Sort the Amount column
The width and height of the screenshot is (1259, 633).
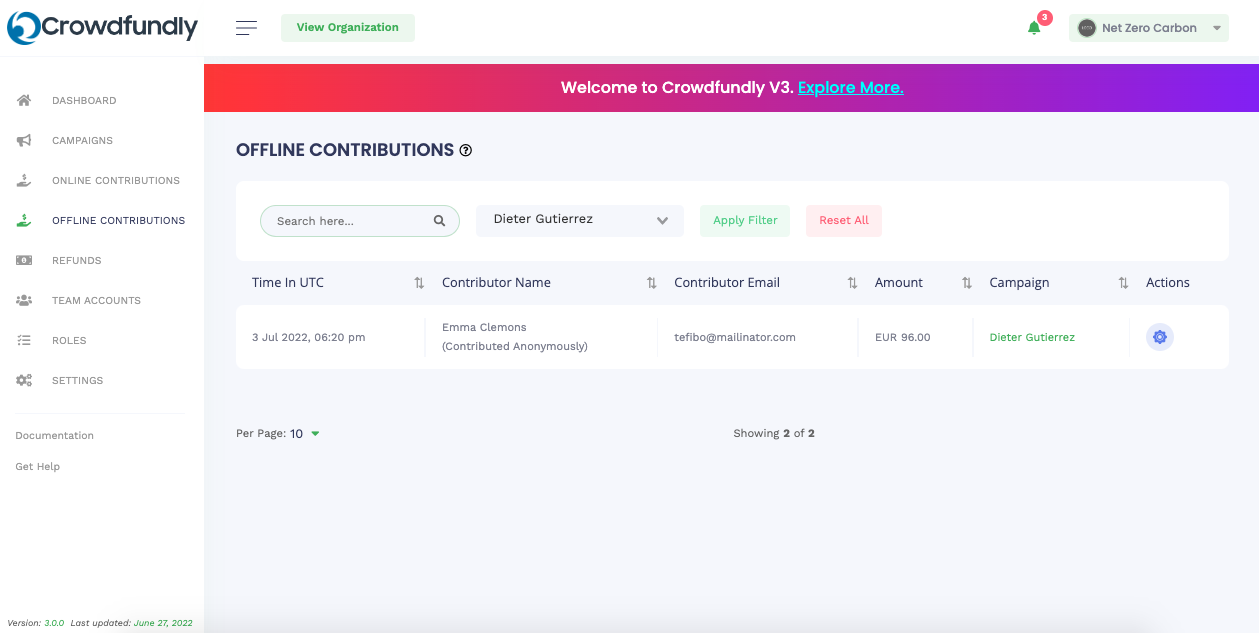966,283
